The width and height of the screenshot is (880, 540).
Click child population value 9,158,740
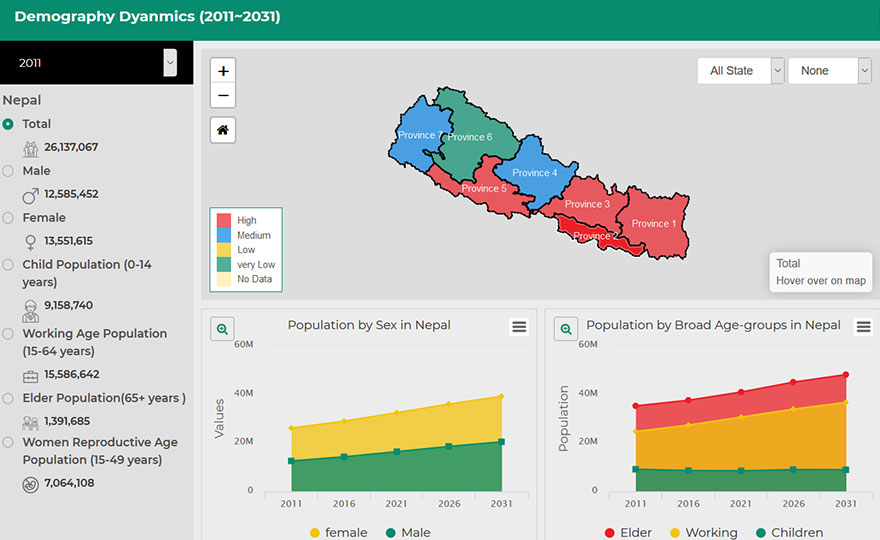[x=68, y=305]
